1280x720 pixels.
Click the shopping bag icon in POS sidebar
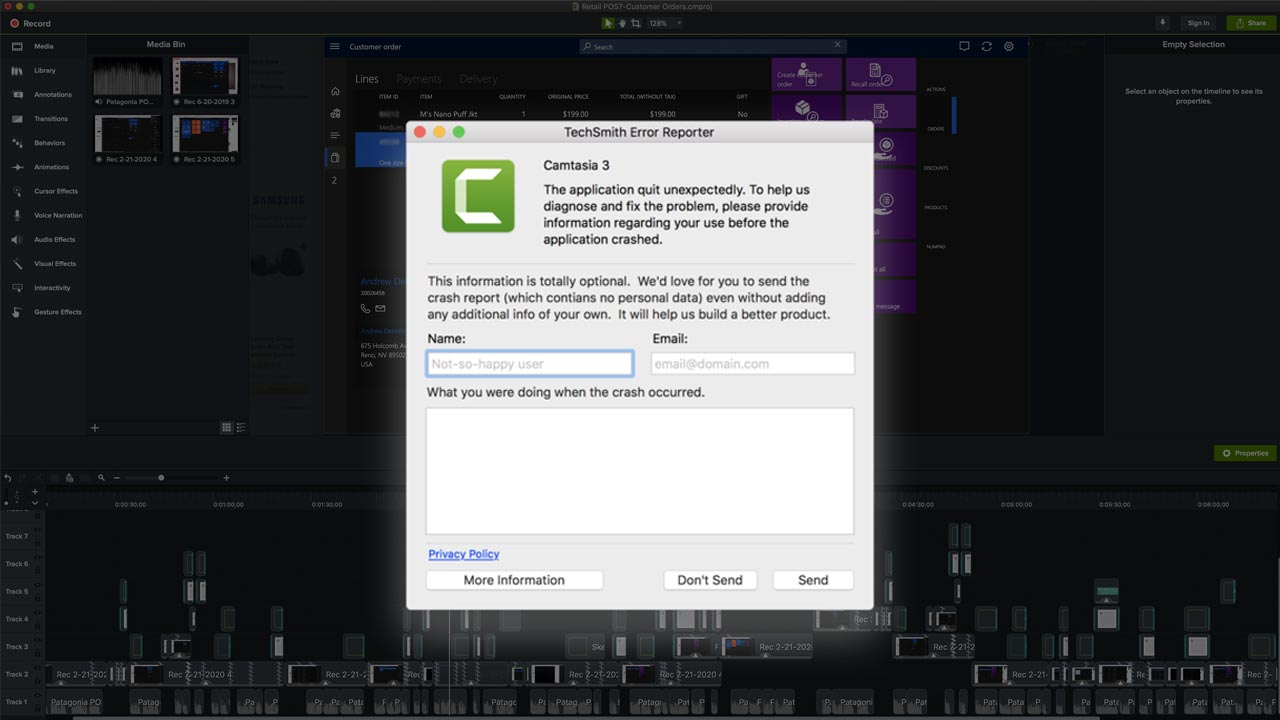tap(335, 157)
